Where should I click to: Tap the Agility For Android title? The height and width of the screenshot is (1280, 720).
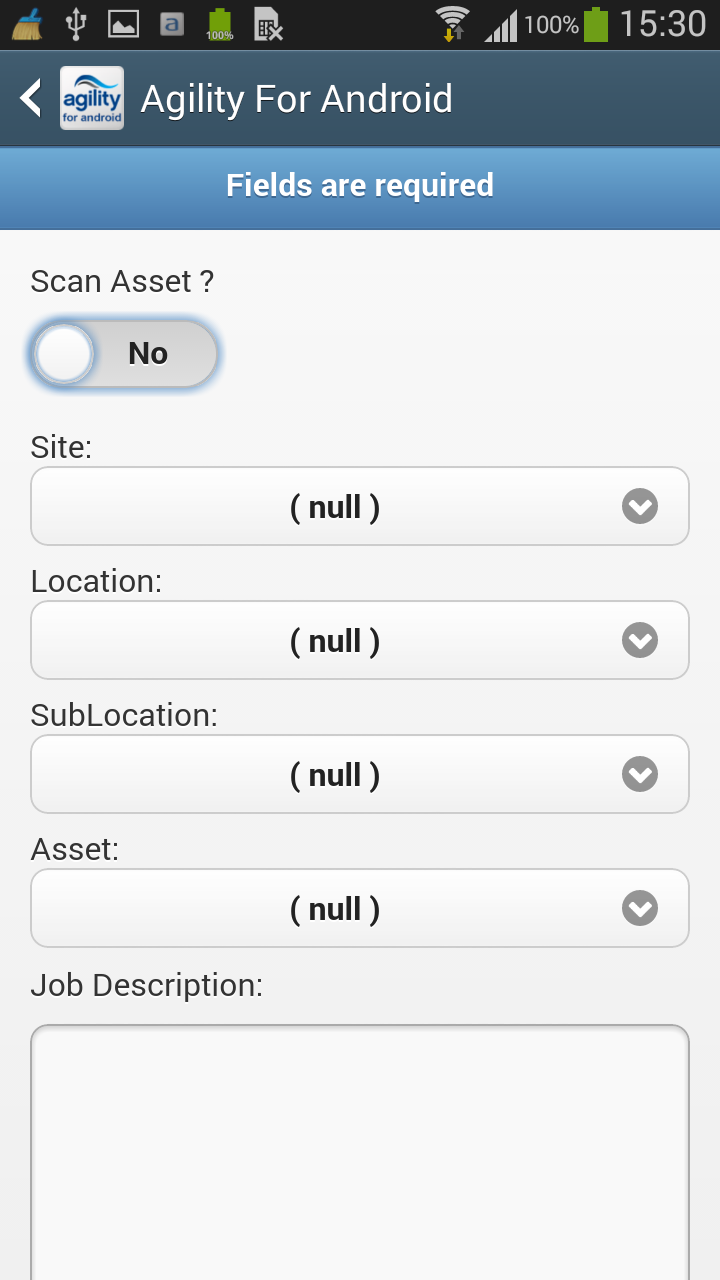tap(297, 99)
